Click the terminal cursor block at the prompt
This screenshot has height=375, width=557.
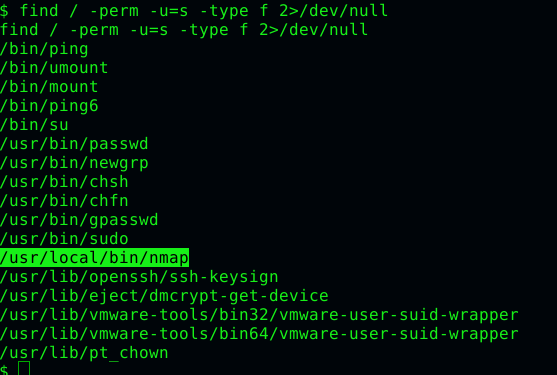24,368
